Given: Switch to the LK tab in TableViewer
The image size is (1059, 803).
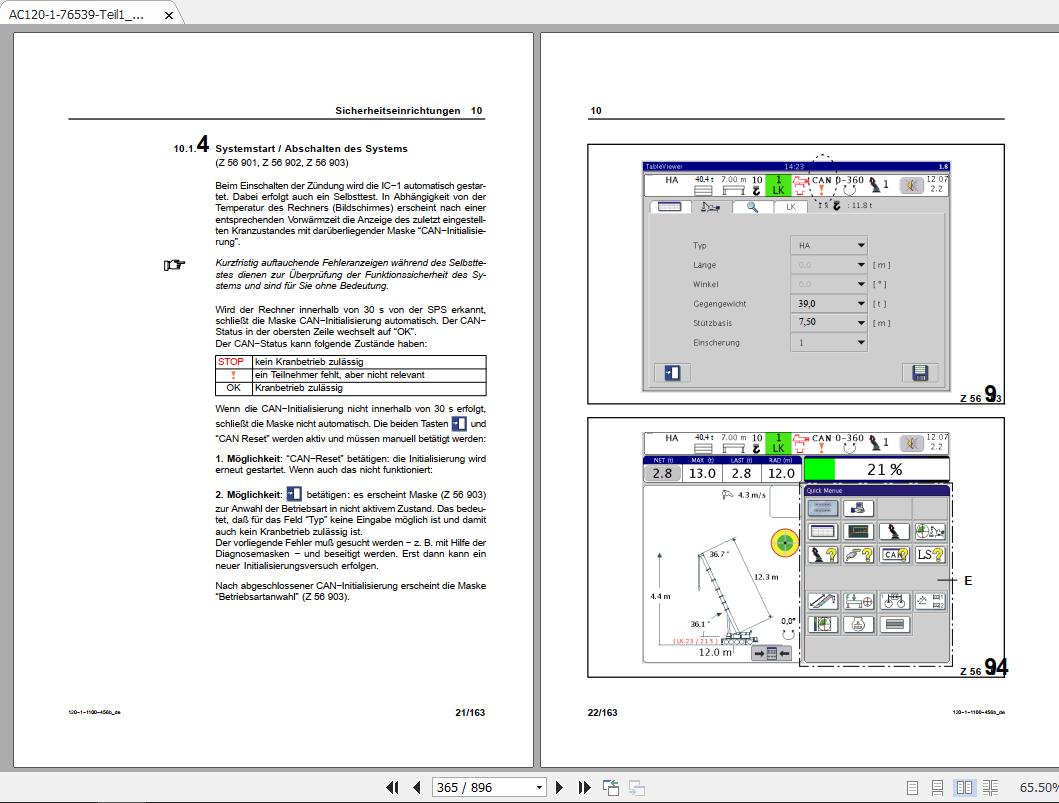Looking at the screenshot, I should (791, 207).
